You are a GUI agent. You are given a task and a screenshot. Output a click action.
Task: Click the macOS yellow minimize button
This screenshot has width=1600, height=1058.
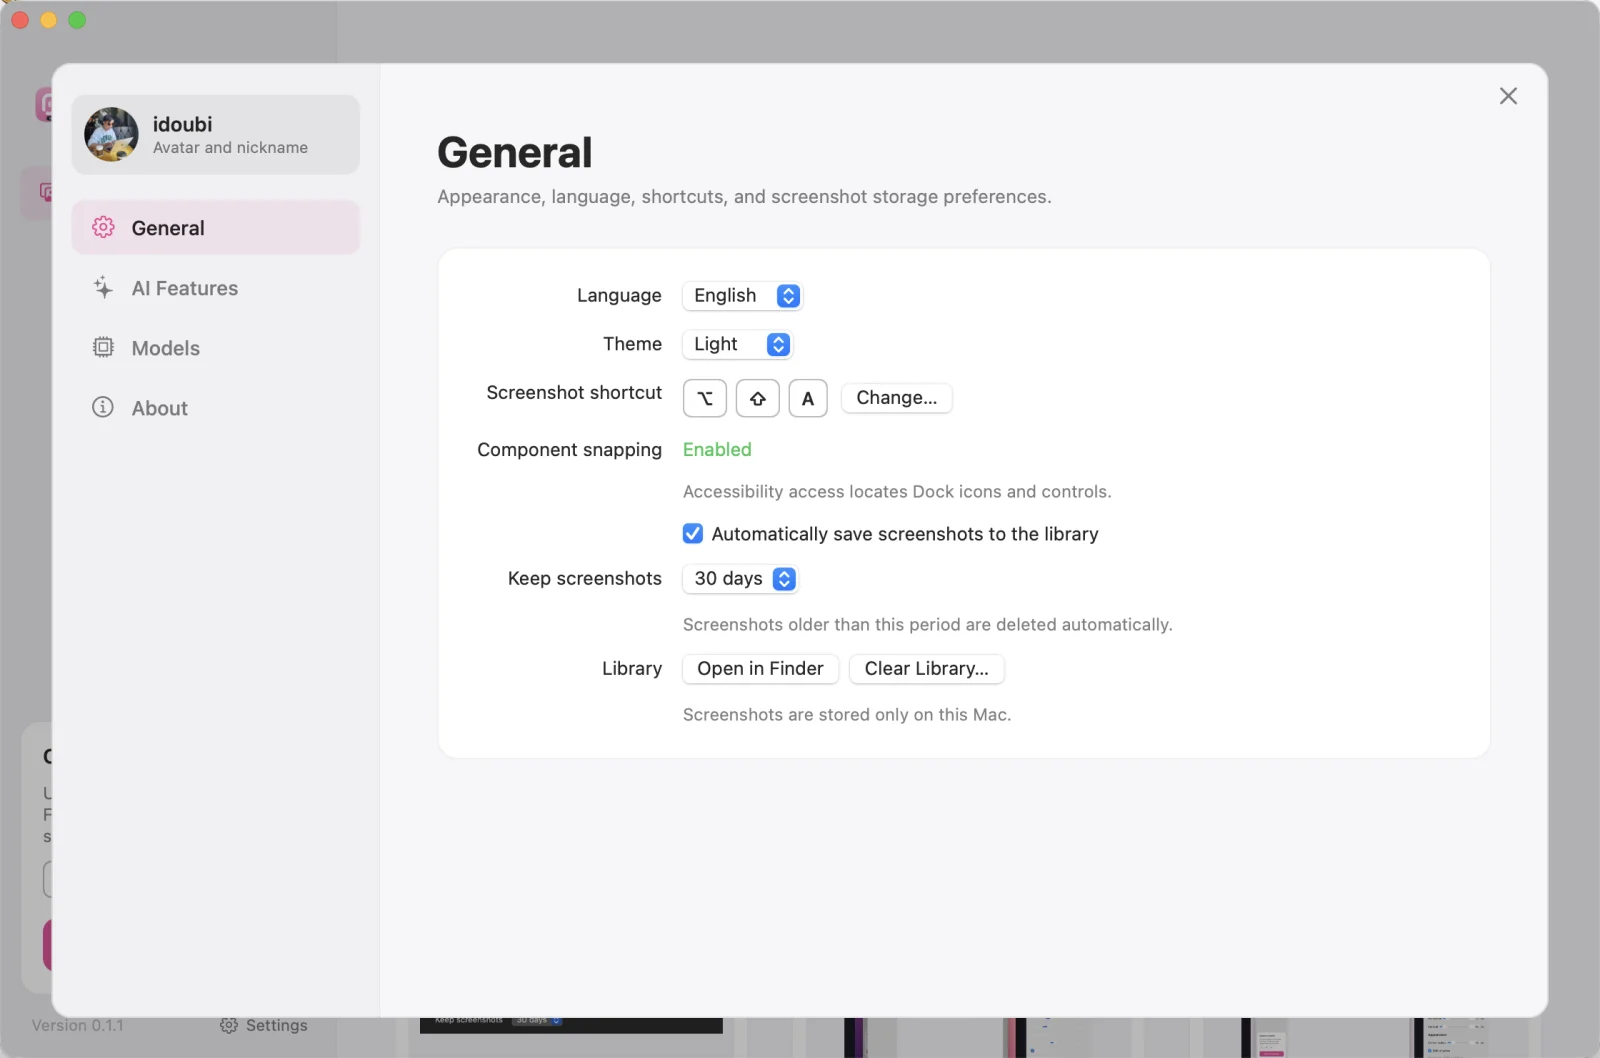point(48,20)
